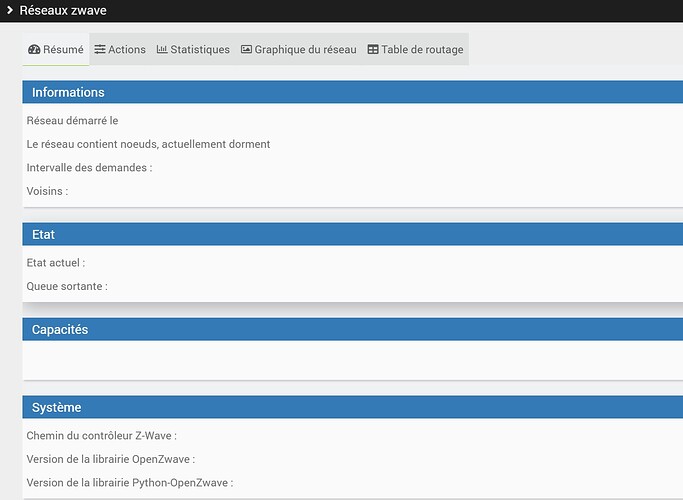Click the Etat panel header
The image size is (683, 500).
click(353, 234)
